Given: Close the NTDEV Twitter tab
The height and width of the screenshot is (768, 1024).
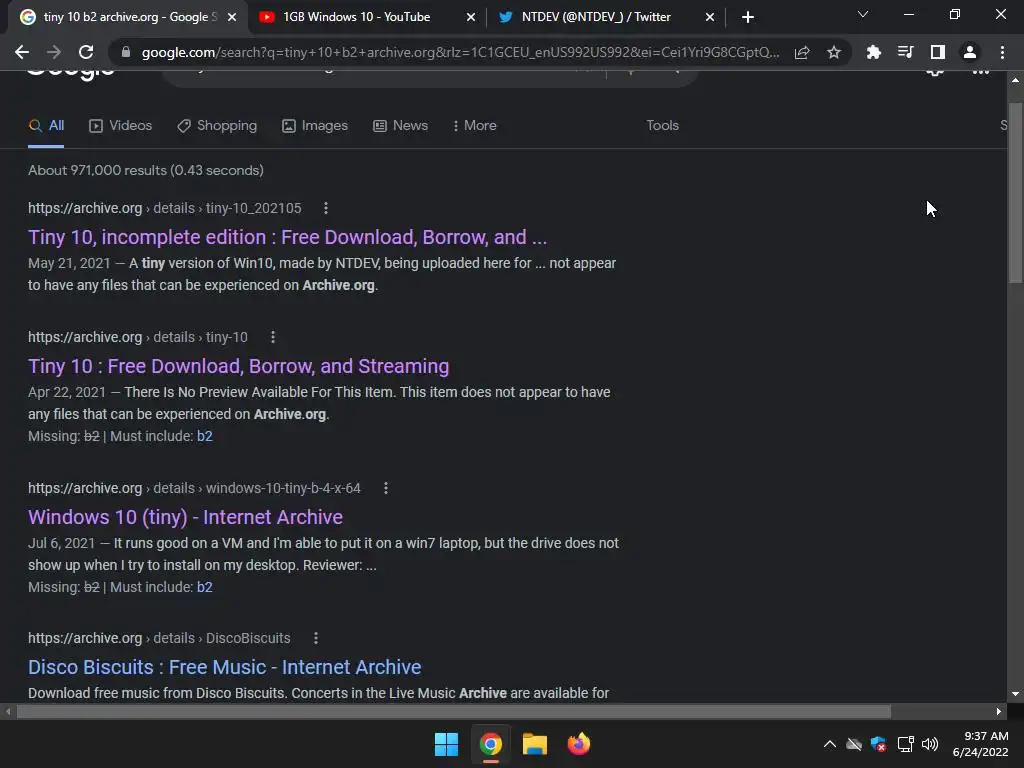Looking at the screenshot, I should (710, 17).
